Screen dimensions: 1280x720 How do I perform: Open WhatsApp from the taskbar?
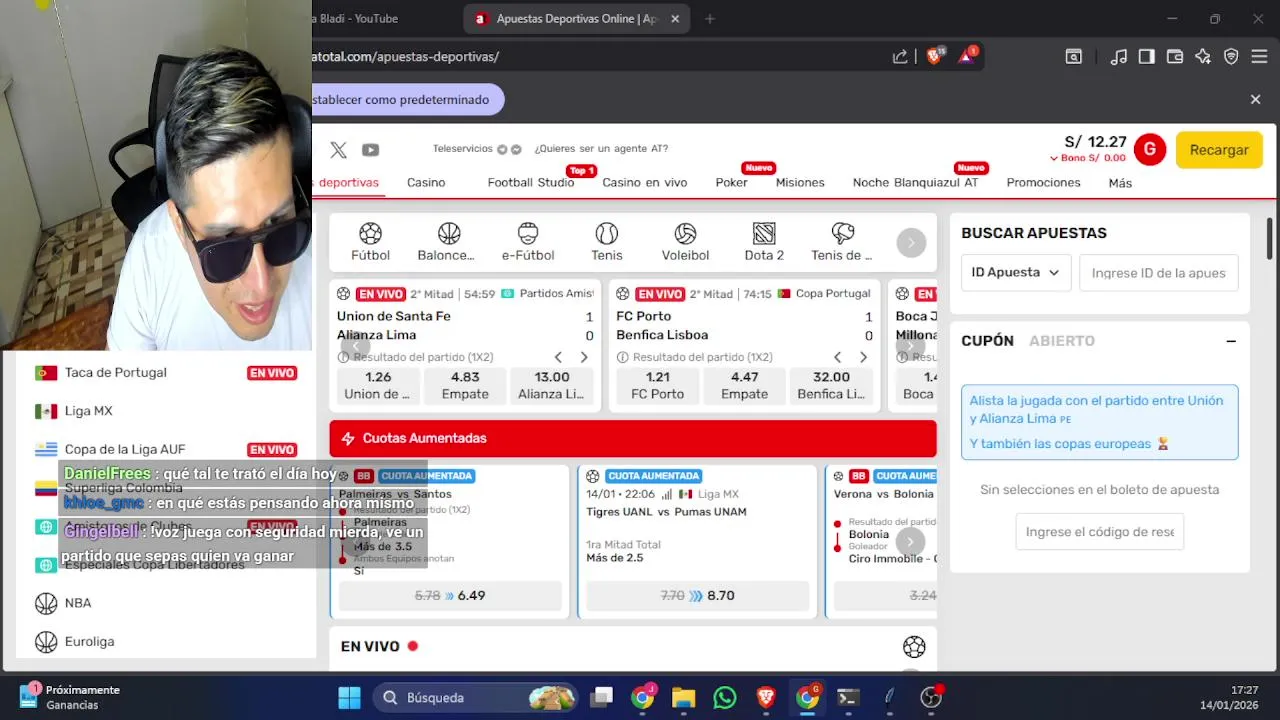(x=724, y=697)
